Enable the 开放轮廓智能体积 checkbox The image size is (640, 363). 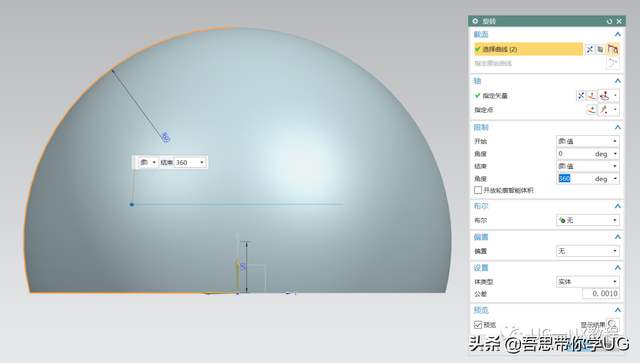tap(478, 190)
